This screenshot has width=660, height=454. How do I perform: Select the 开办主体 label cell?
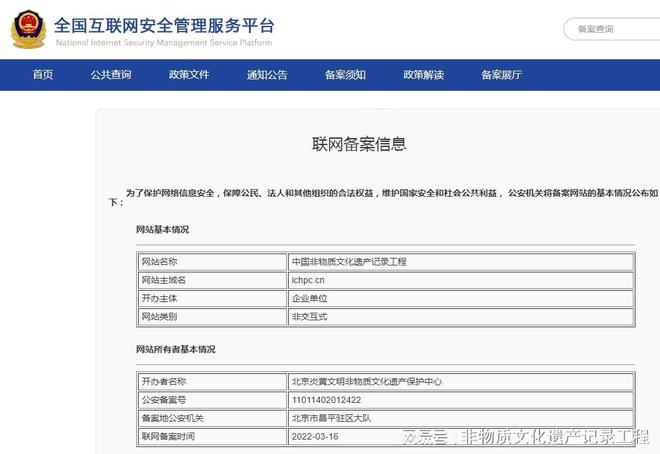[x=212, y=298]
